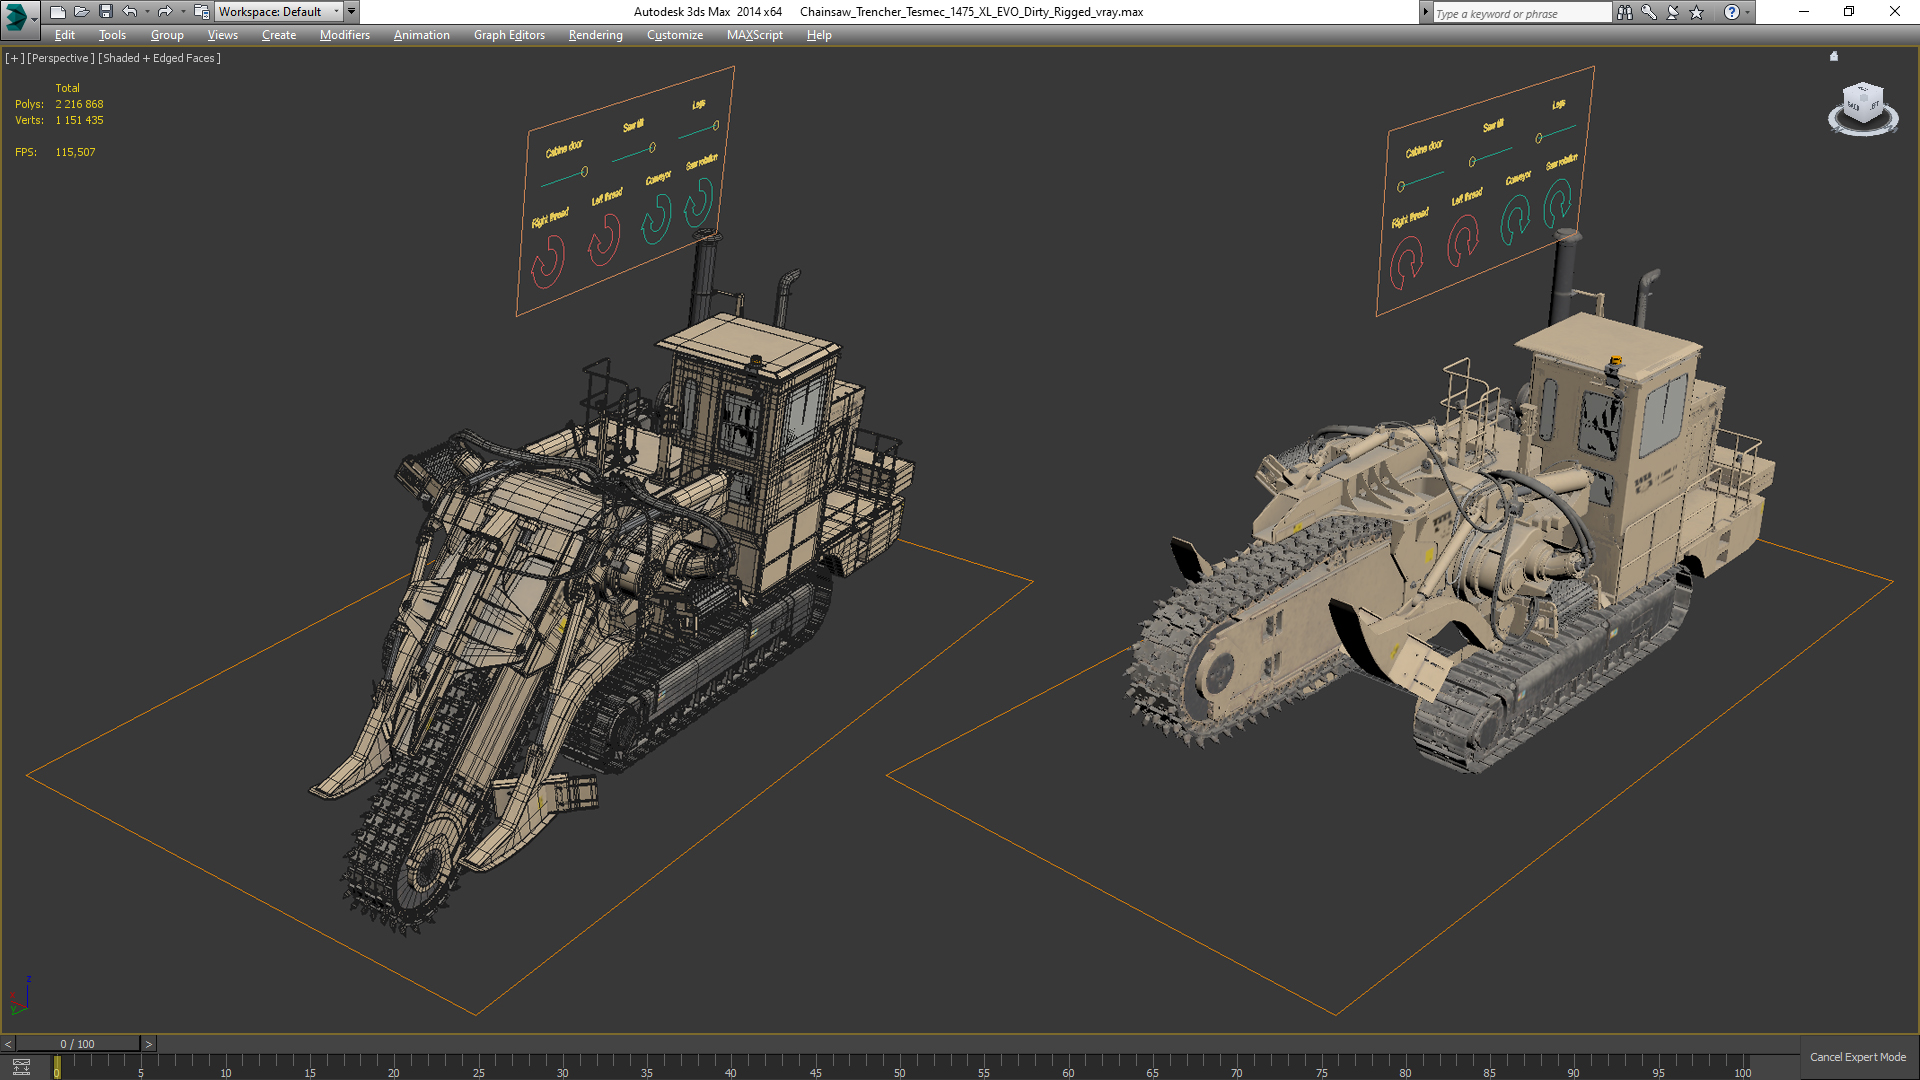Open the Modifiers menu
1920x1080 pixels.
345,35
